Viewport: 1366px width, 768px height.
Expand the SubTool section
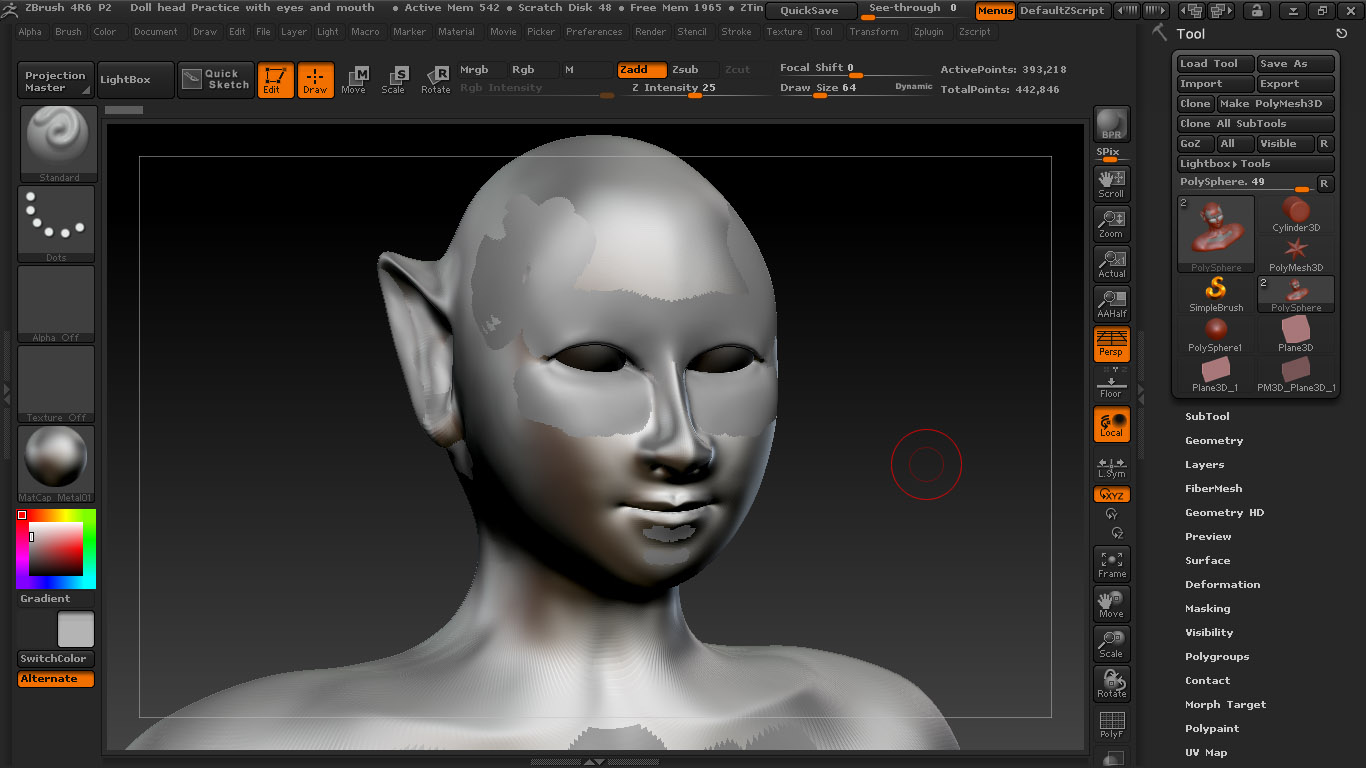(1208, 417)
